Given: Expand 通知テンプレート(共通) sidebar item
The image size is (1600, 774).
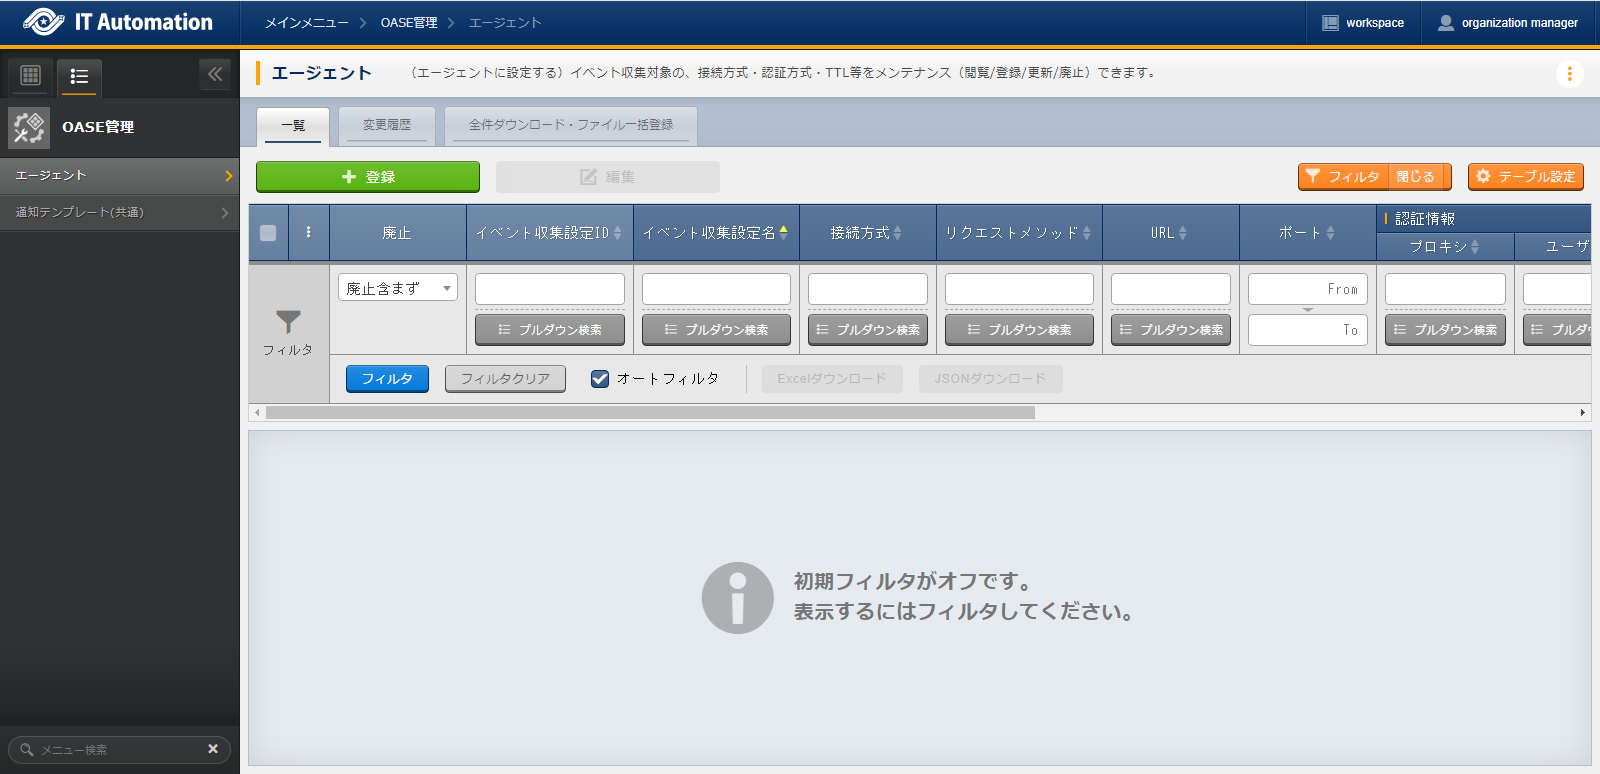Looking at the screenshot, I should click(119, 212).
